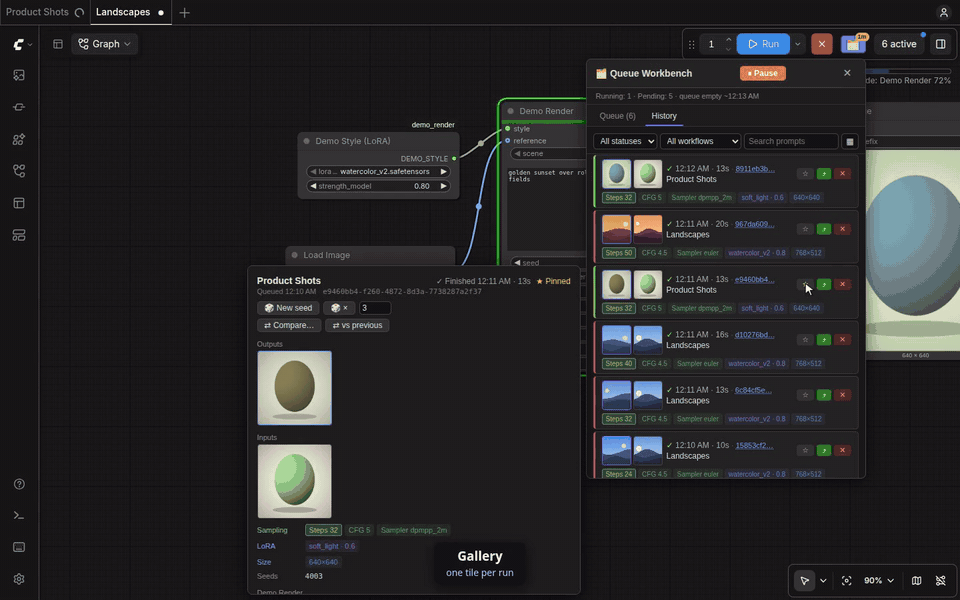Open the single-node sidebar icon below assets
The width and height of the screenshot is (960, 600).
tap(19, 107)
